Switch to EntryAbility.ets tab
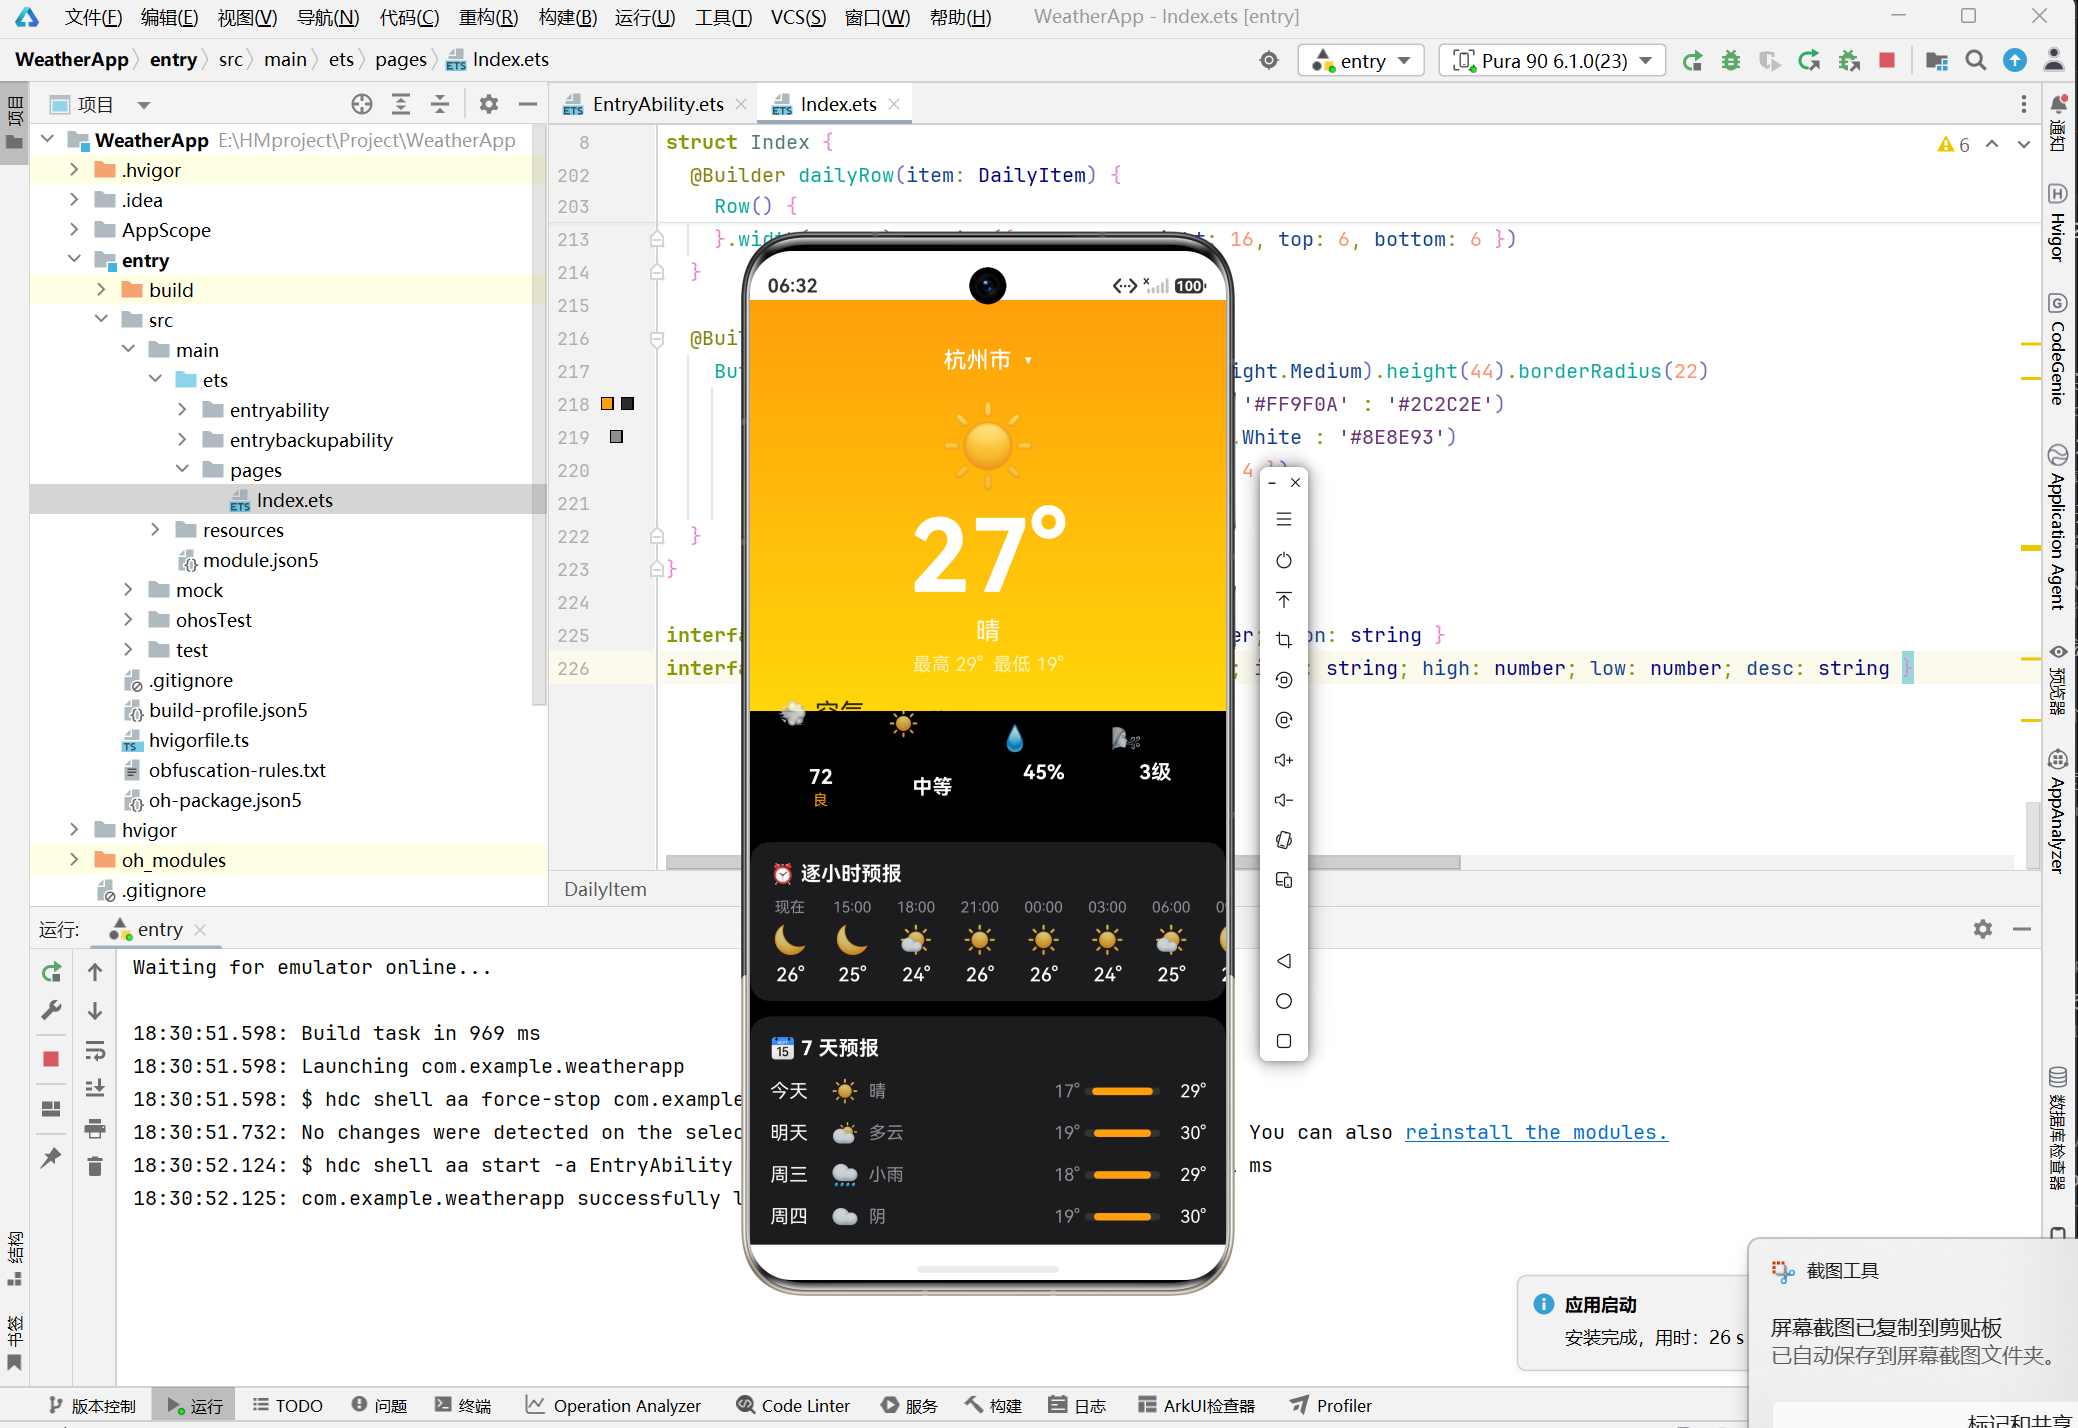The width and height of the screenshot is (2078, 1428). (657, 104)
